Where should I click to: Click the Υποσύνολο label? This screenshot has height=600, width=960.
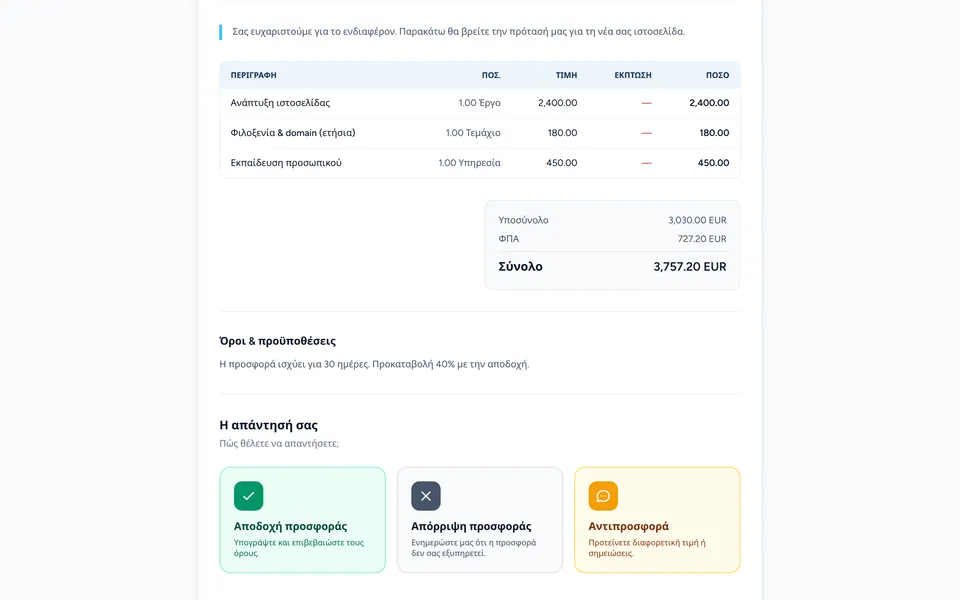(523, 220)
